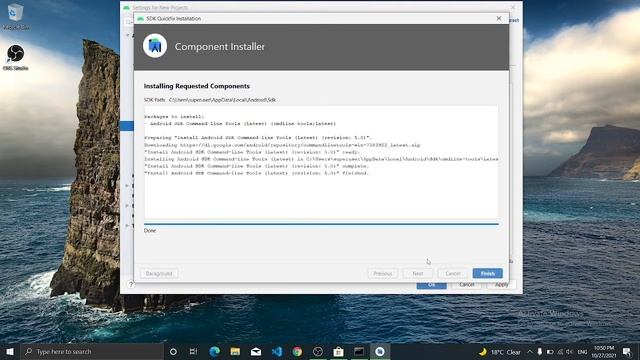Click the installation progress bar
Viewport: 640px width, 360px height.
pos(321,224)
